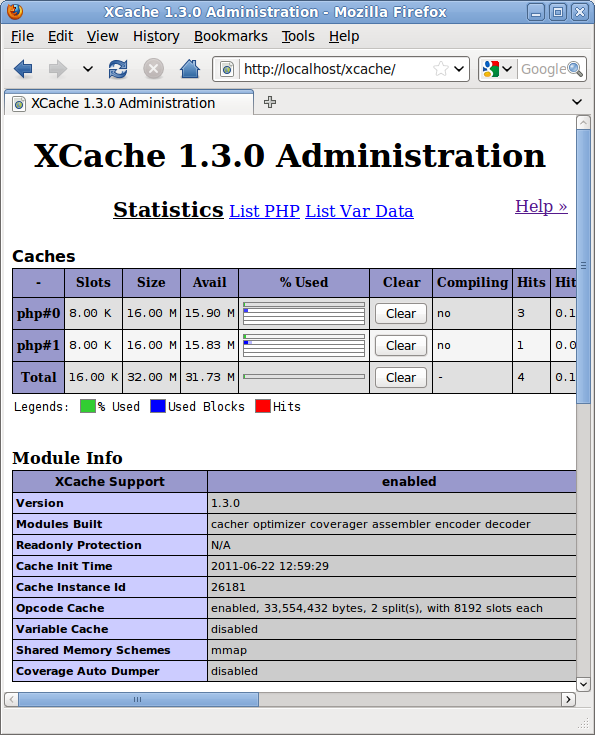Click the vertical scrollbar down arrow

pos(583,684)
